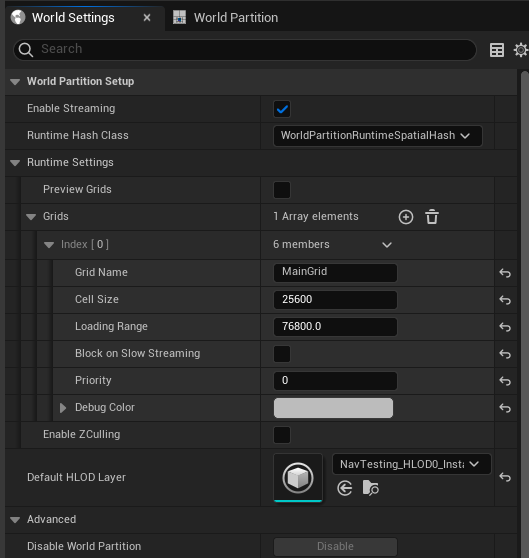Click the "Disable World Partition" label
Screen dimensions: 529x558
(84, 546)
